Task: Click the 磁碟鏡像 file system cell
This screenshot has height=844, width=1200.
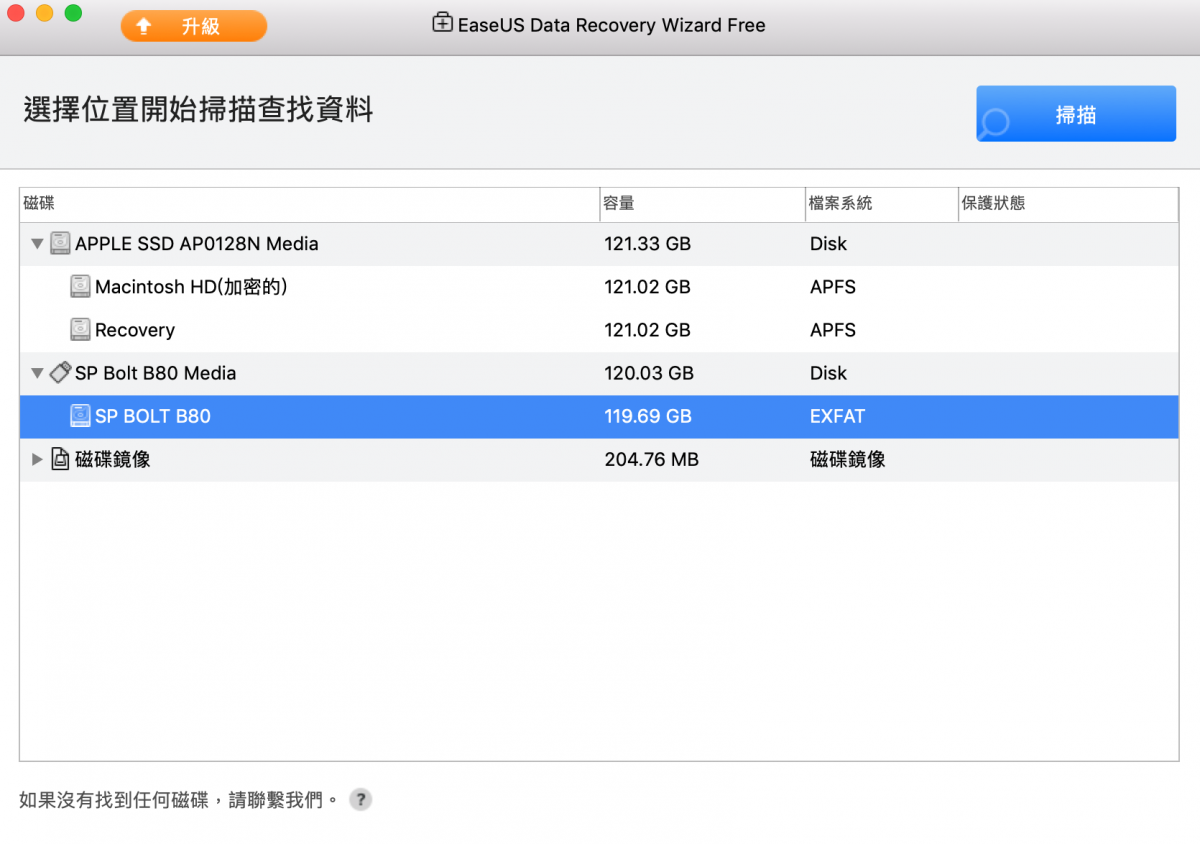Action: (848, 460)
